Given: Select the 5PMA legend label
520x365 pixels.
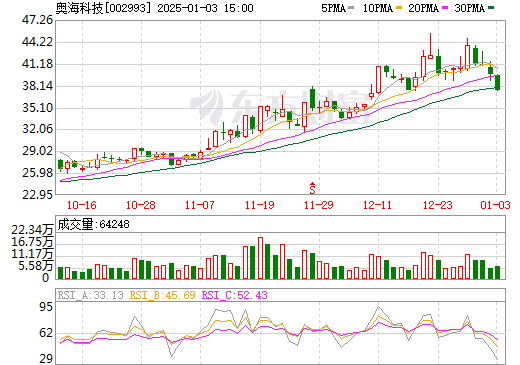Looking at the screenshot, I should [333, 8].
